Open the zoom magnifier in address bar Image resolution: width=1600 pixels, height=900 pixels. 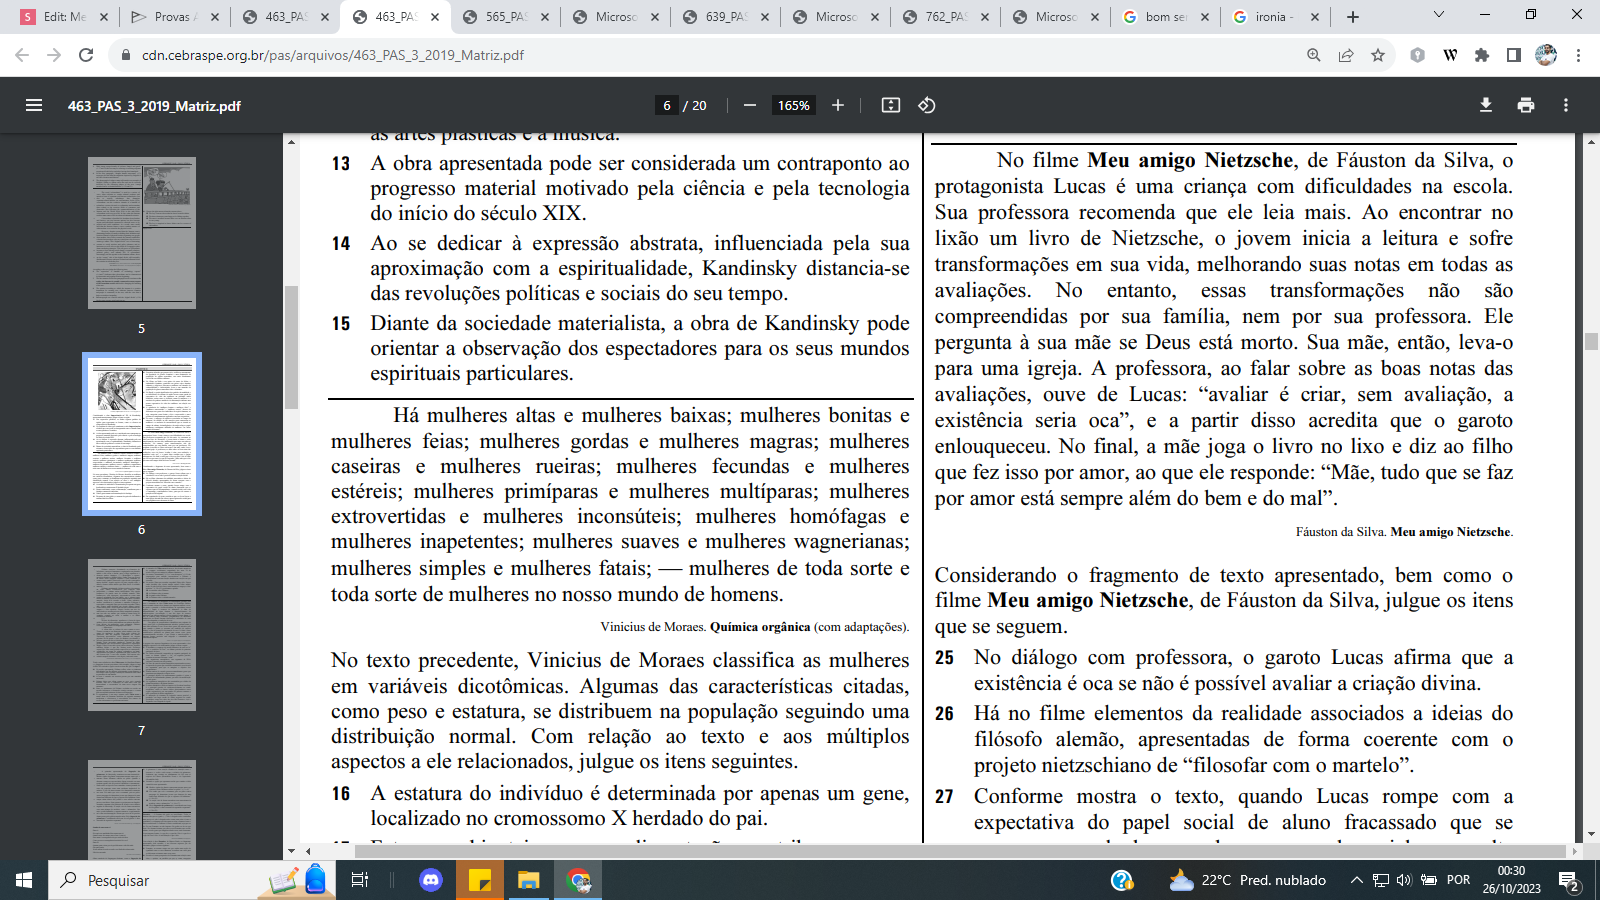tap(1314, 55)
